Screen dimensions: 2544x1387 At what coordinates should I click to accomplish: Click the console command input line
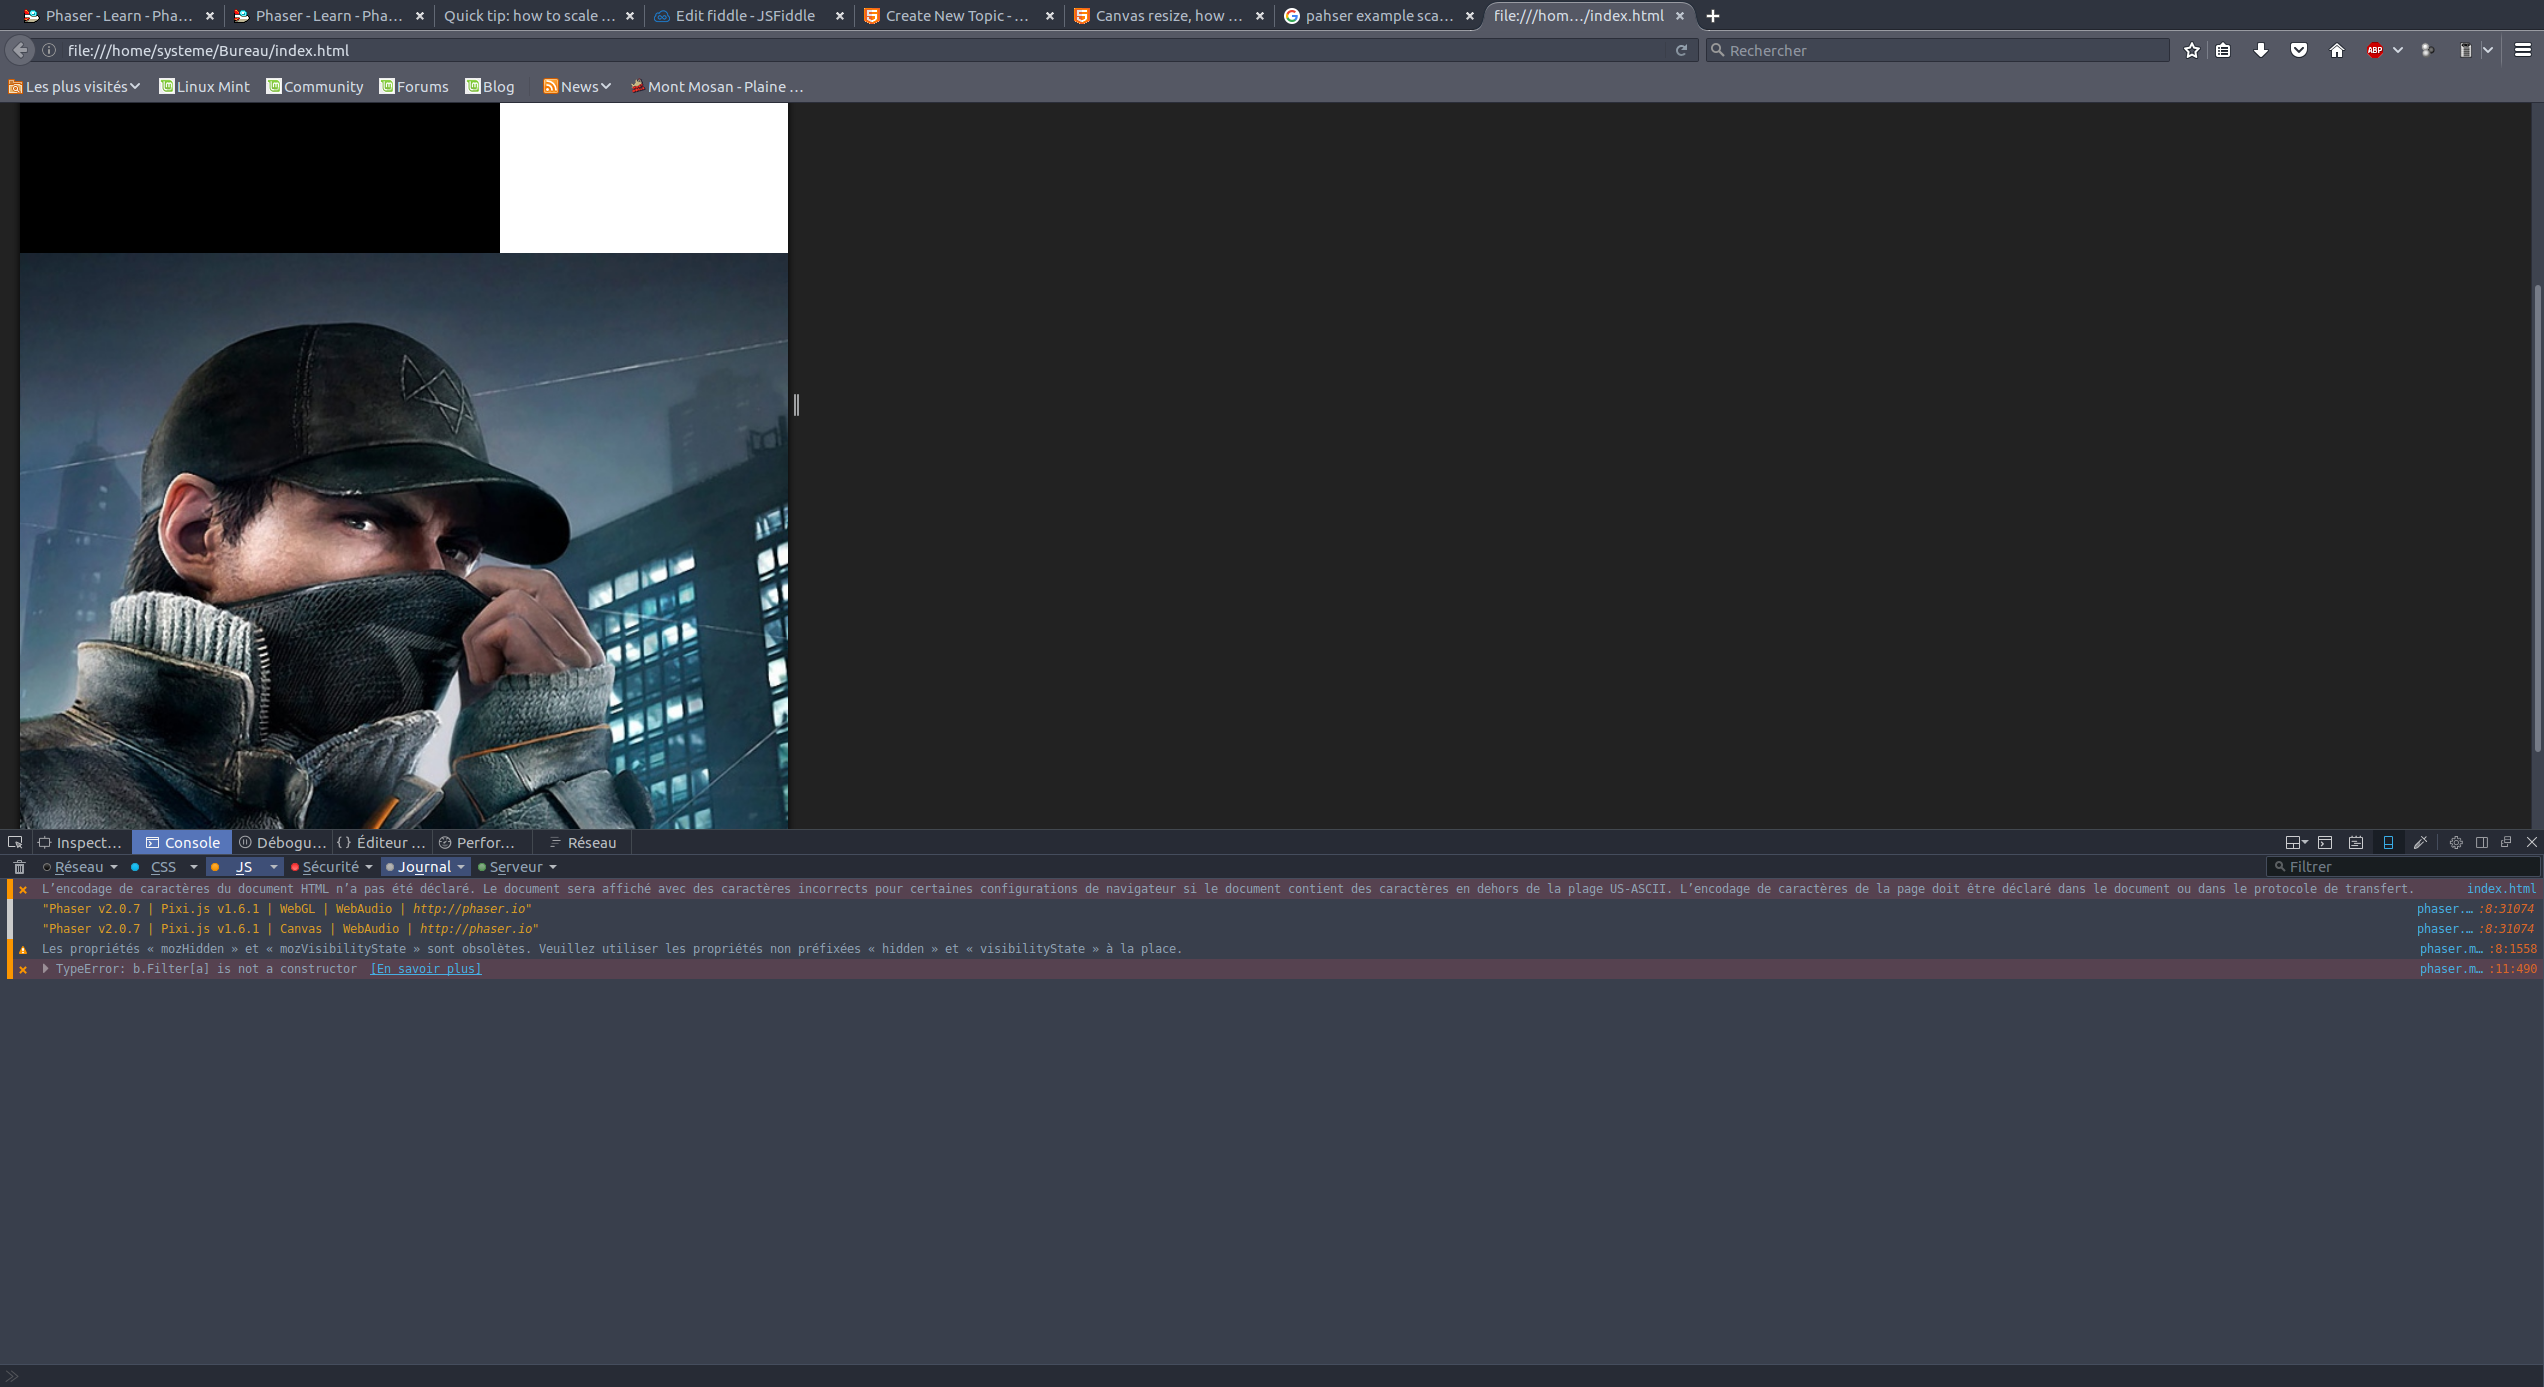pyautogui.click(x=1272, y=1376)
